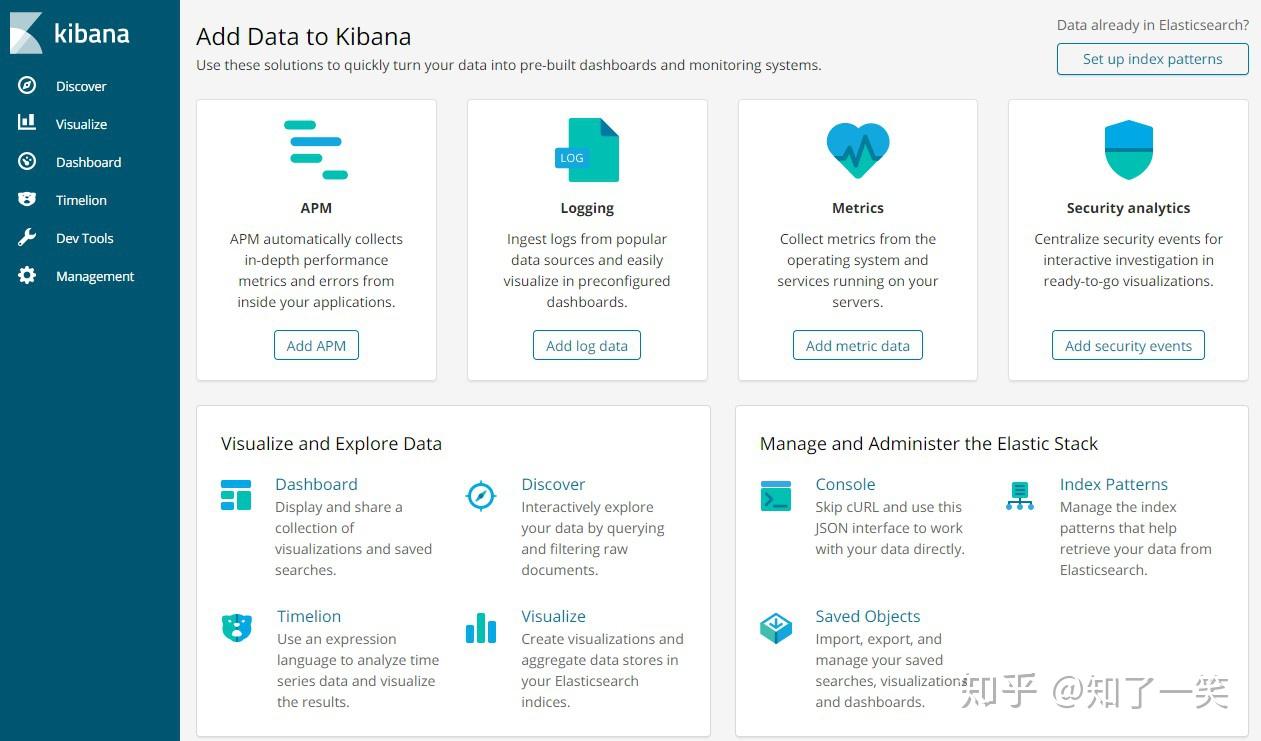1261x741 pixels.
Task: Click the Index Patterns network icon
Action: pyautogui.click(x=1020, y=496)
